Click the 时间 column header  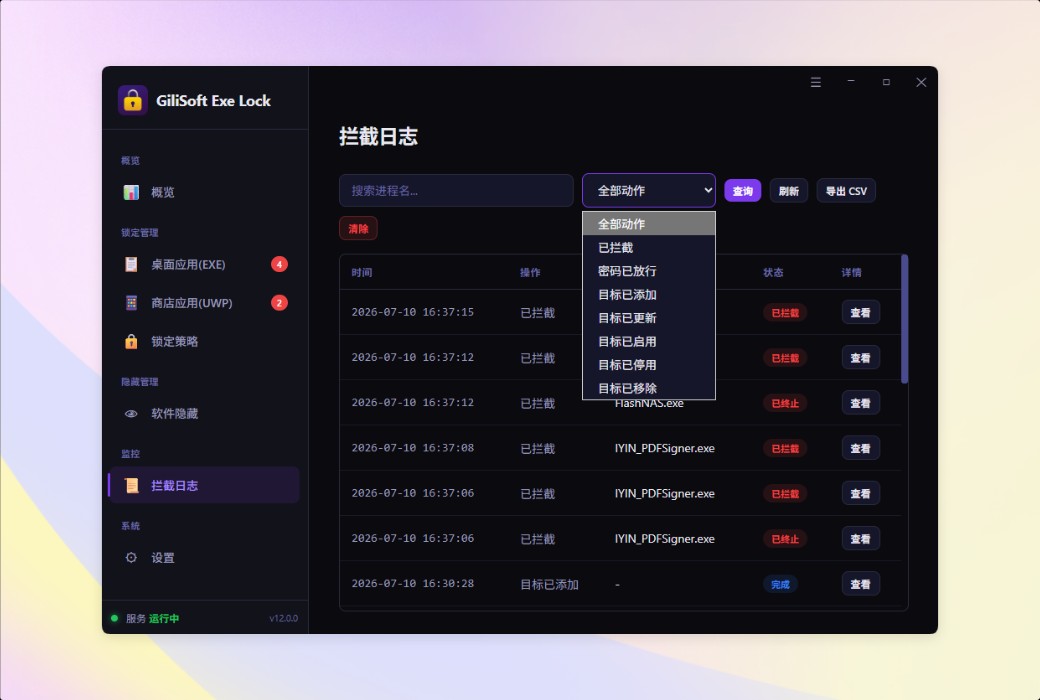(x=361, y=273)
